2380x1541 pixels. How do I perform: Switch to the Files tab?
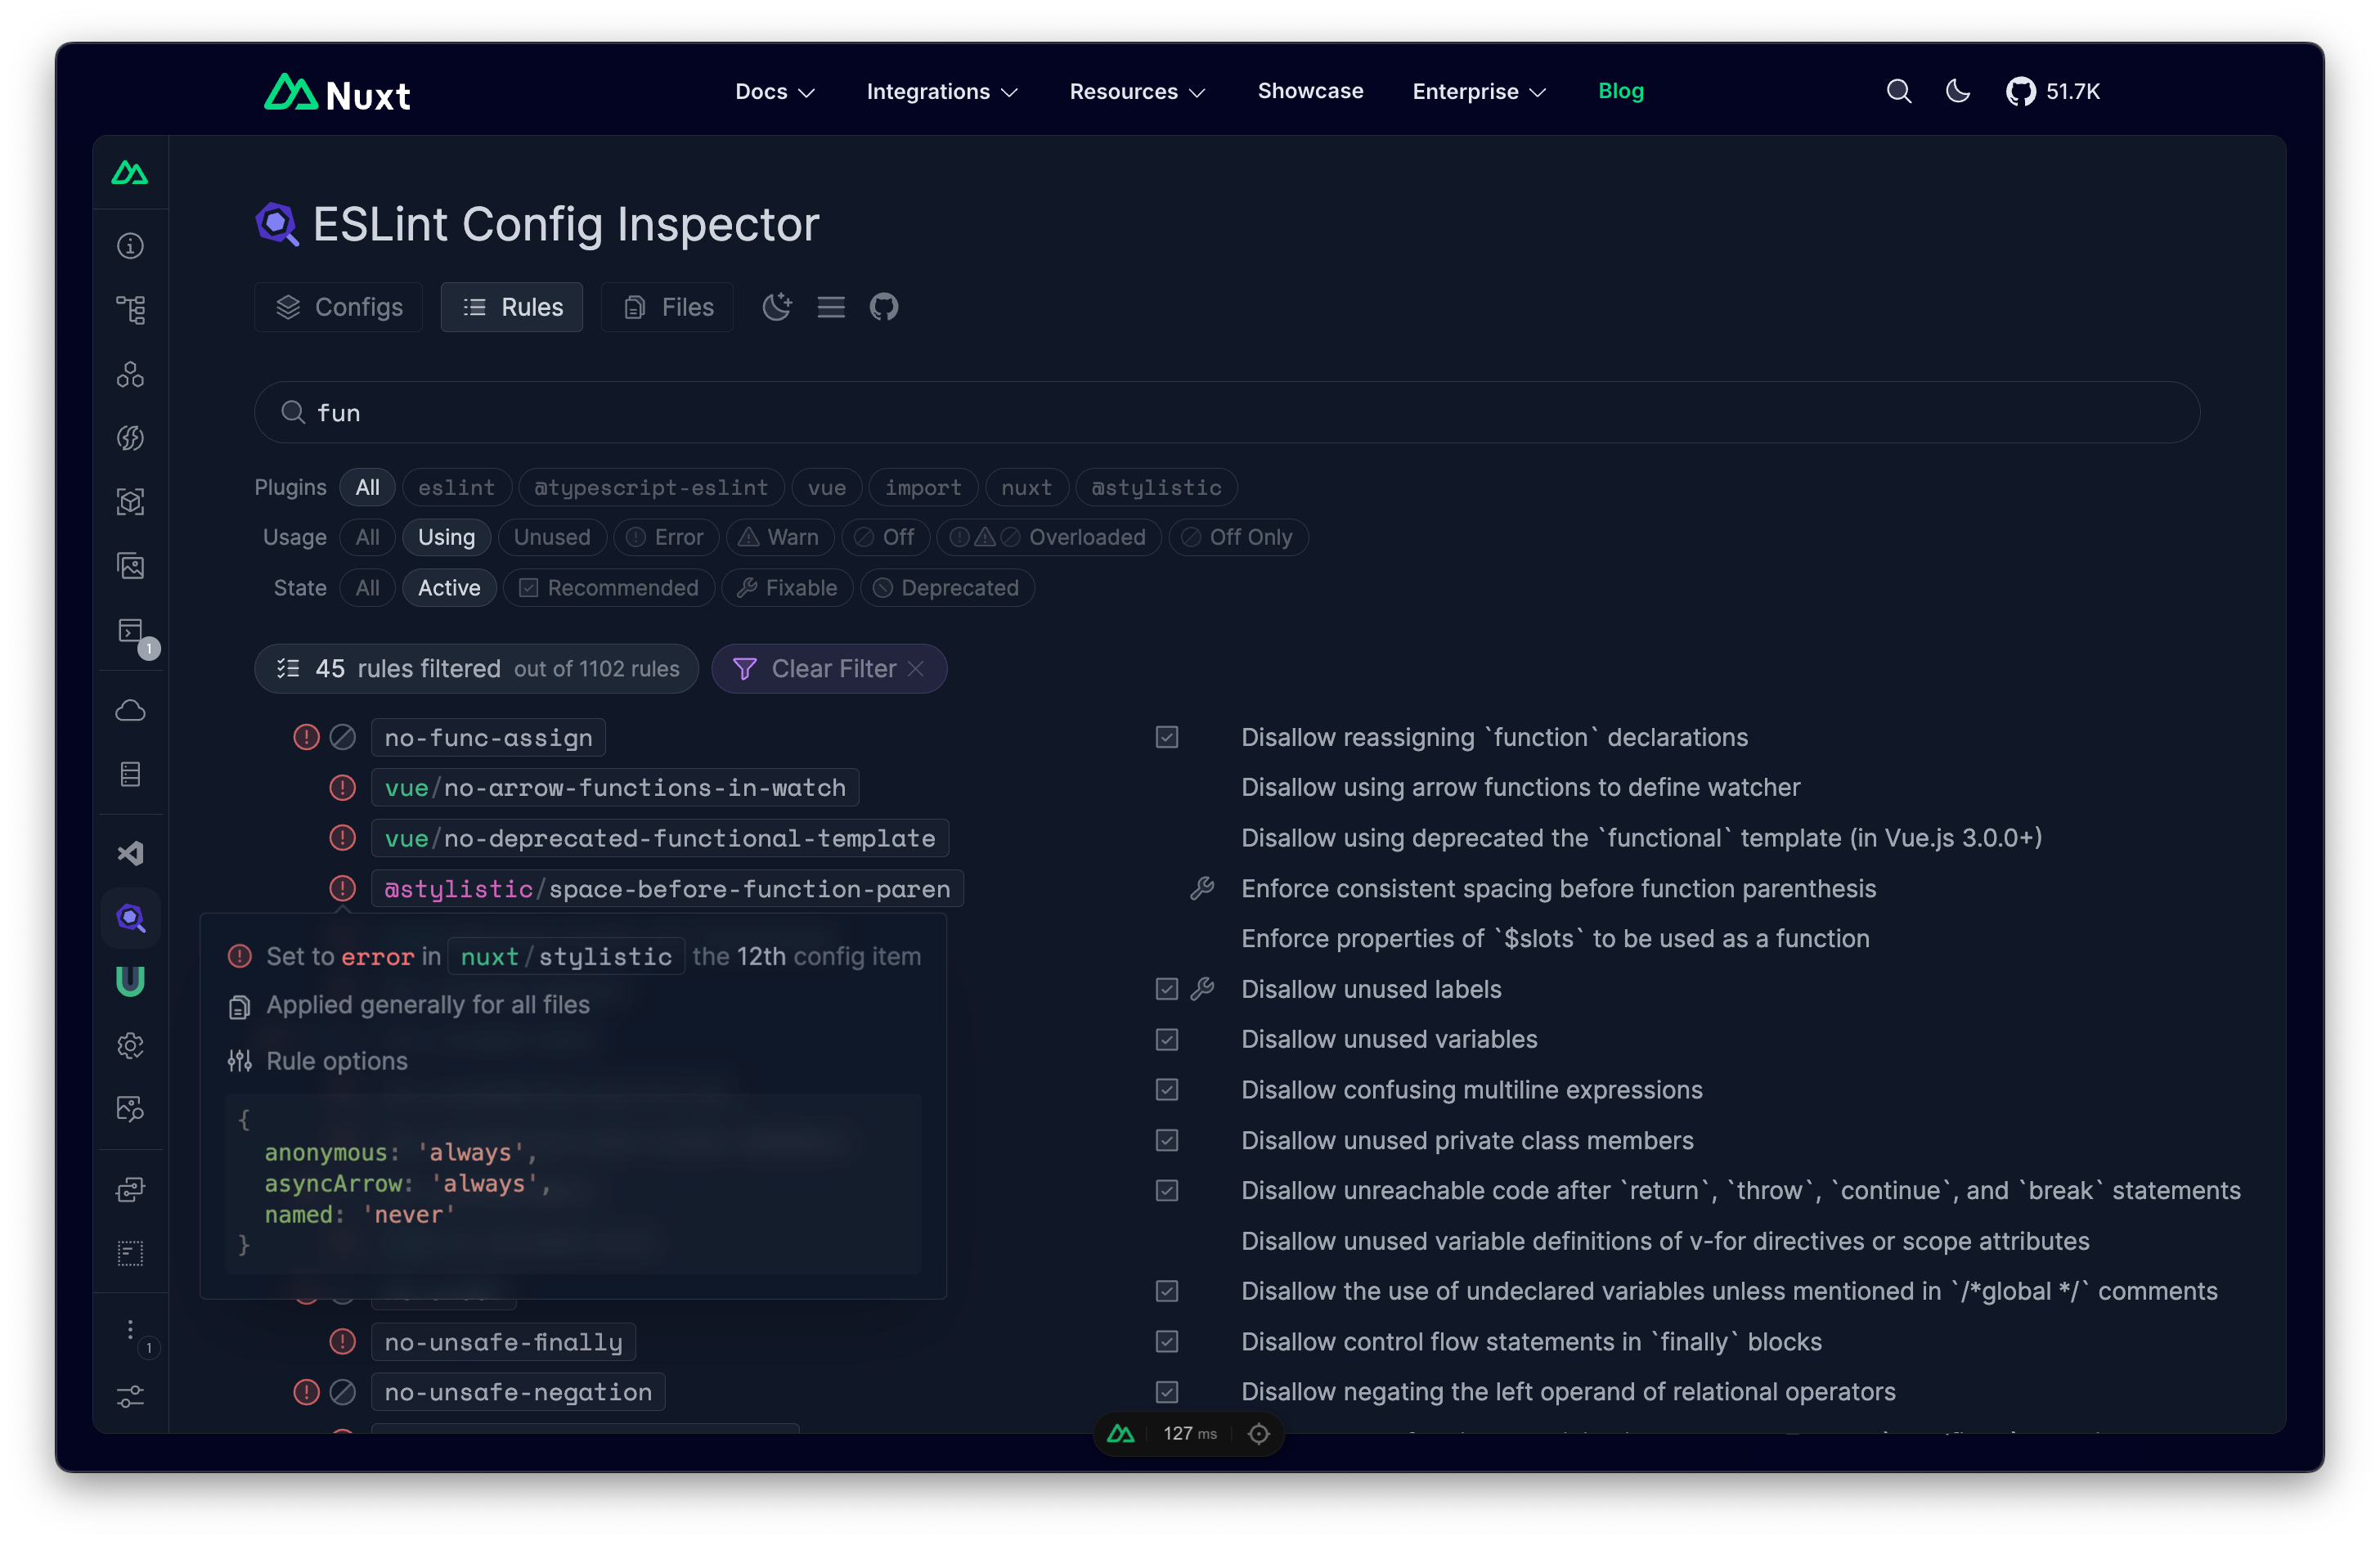(668, 308)
